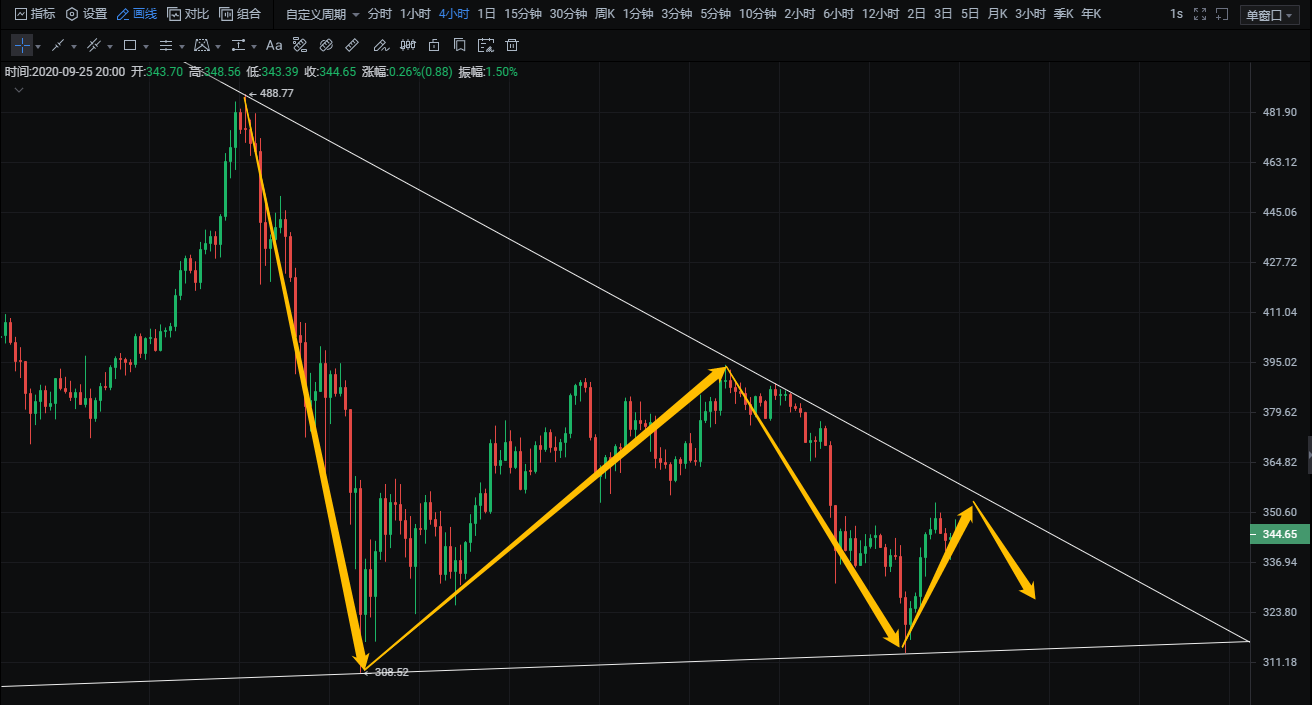Open the 指标 indicators panel
The image size is (1312, 705).
point(34,14)
